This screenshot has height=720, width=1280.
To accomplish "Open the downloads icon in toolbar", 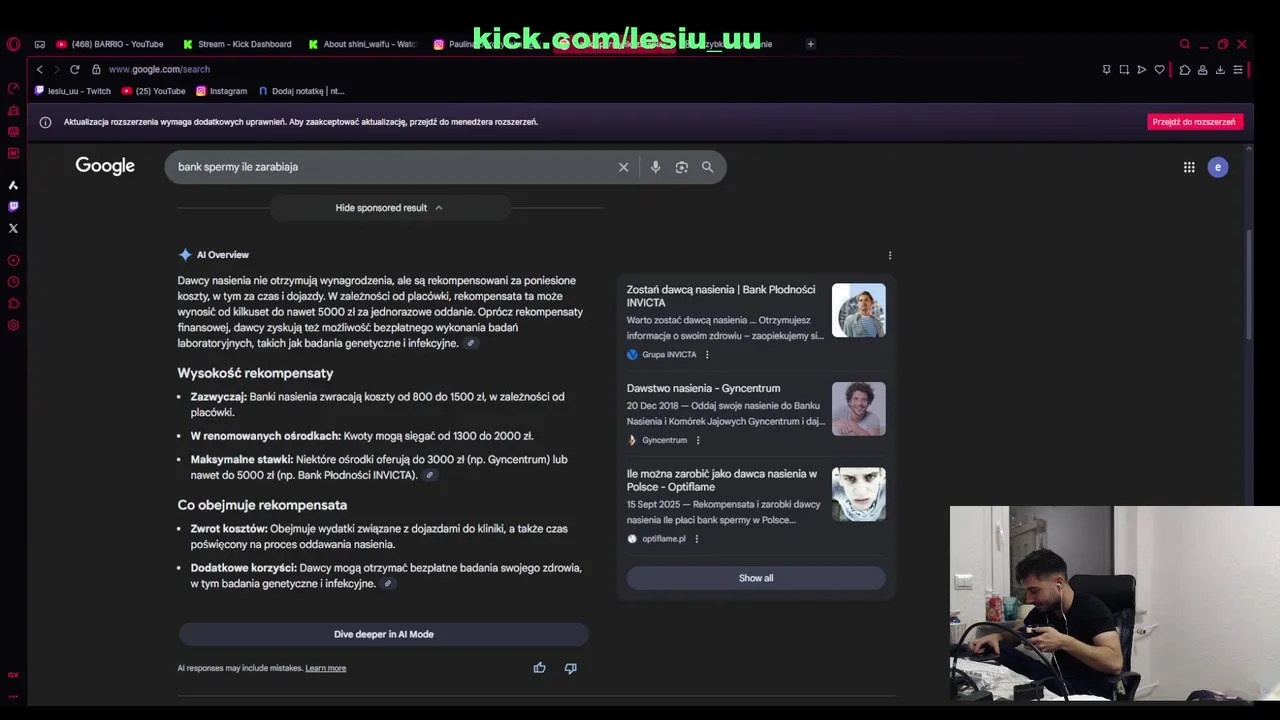I will 1220,70.
